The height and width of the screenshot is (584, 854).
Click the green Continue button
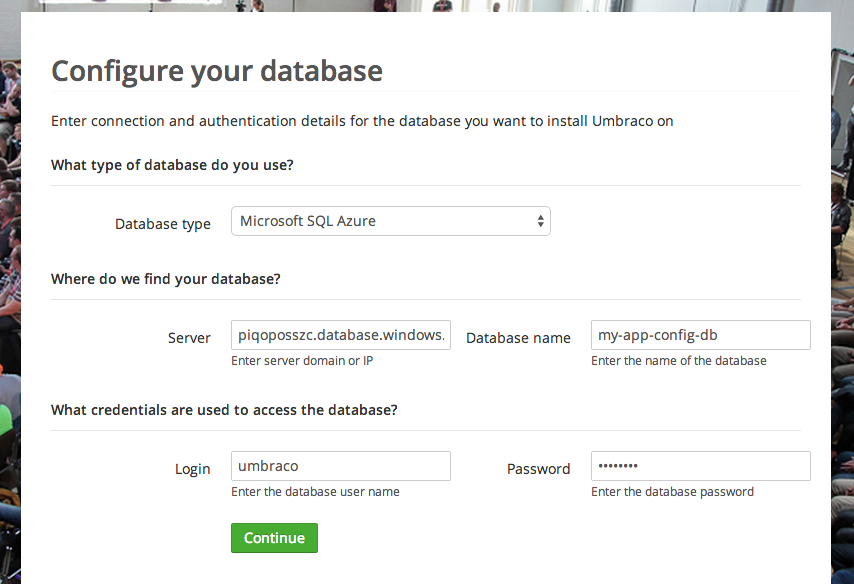274,538
